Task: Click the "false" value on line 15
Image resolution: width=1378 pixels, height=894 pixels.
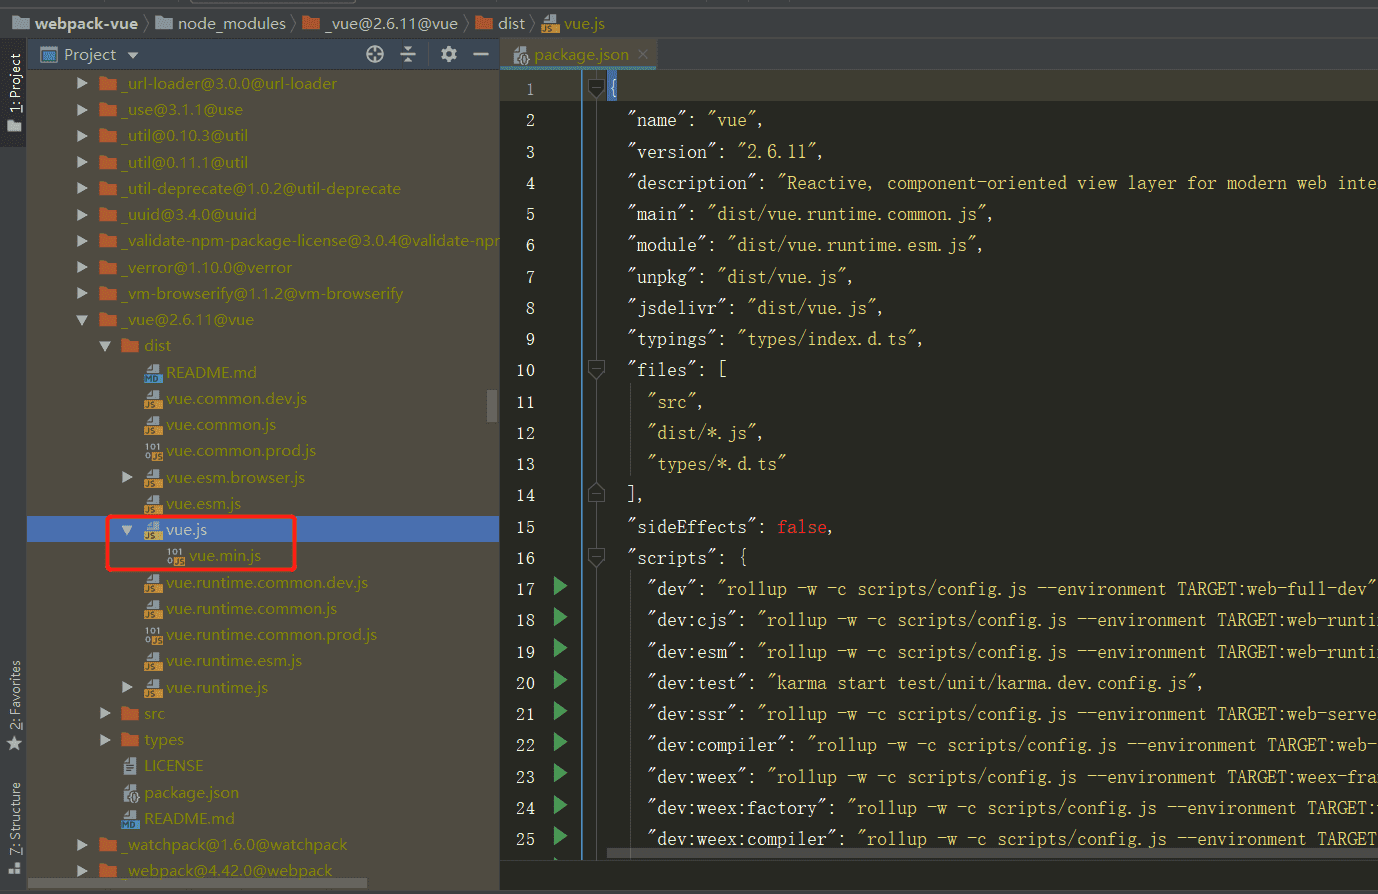Action: click(x=802, y=527)
